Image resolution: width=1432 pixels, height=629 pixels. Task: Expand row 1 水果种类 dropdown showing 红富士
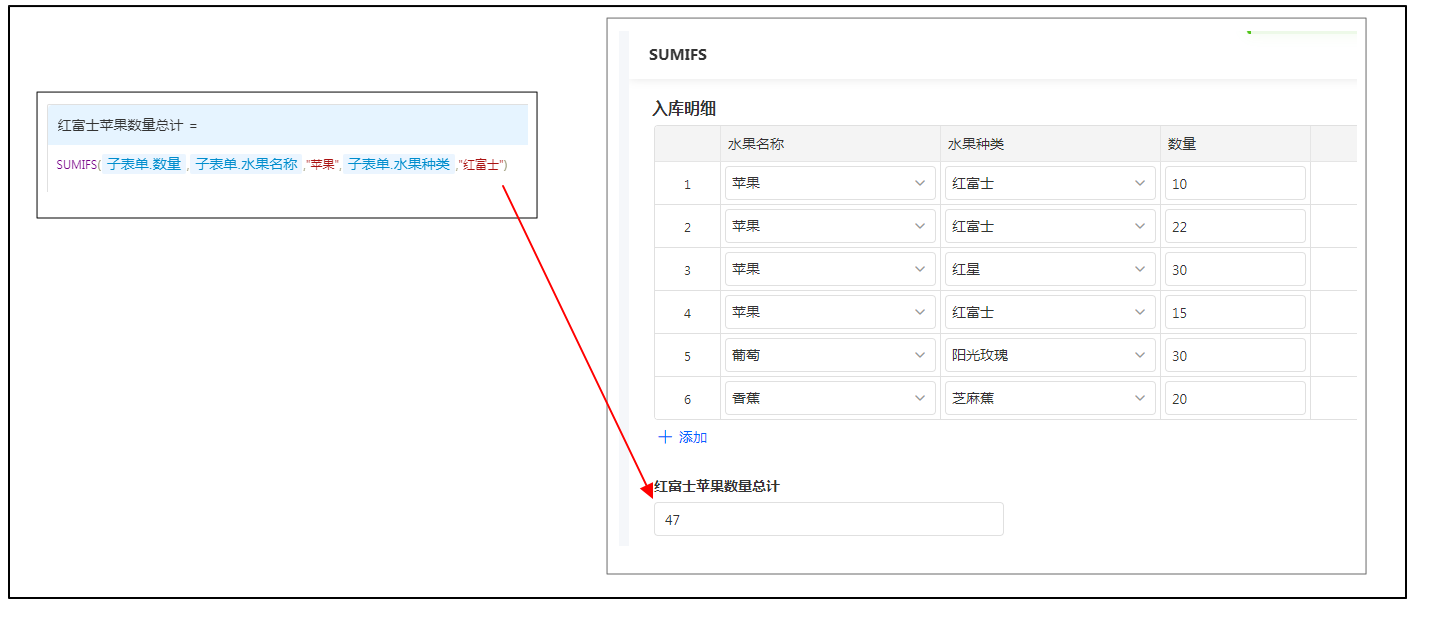click(1140, 184)
